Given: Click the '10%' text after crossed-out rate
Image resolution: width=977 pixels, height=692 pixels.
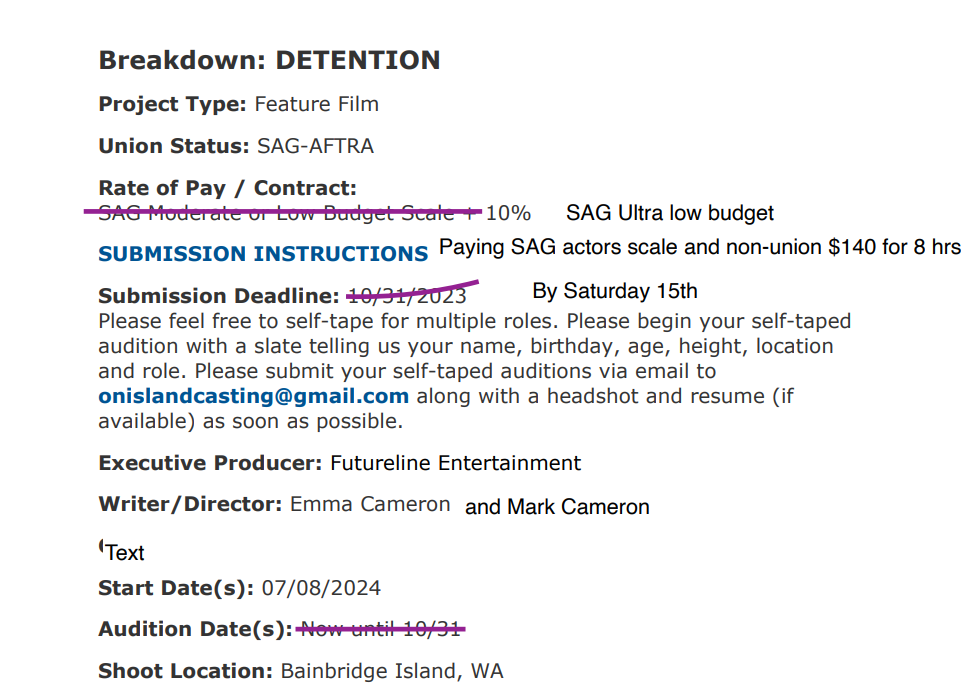Looking at the screenshot, I should (x=508, y=213).
